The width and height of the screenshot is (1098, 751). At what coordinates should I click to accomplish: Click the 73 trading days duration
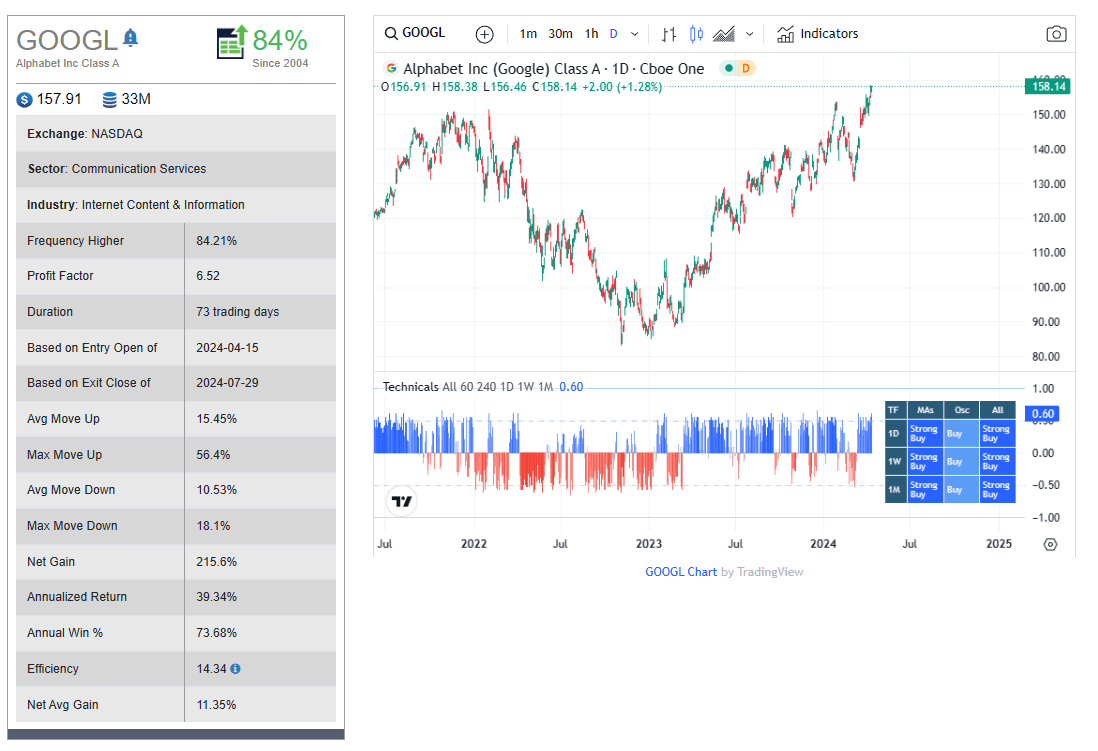pyautogui.click(x=237, y=312)
